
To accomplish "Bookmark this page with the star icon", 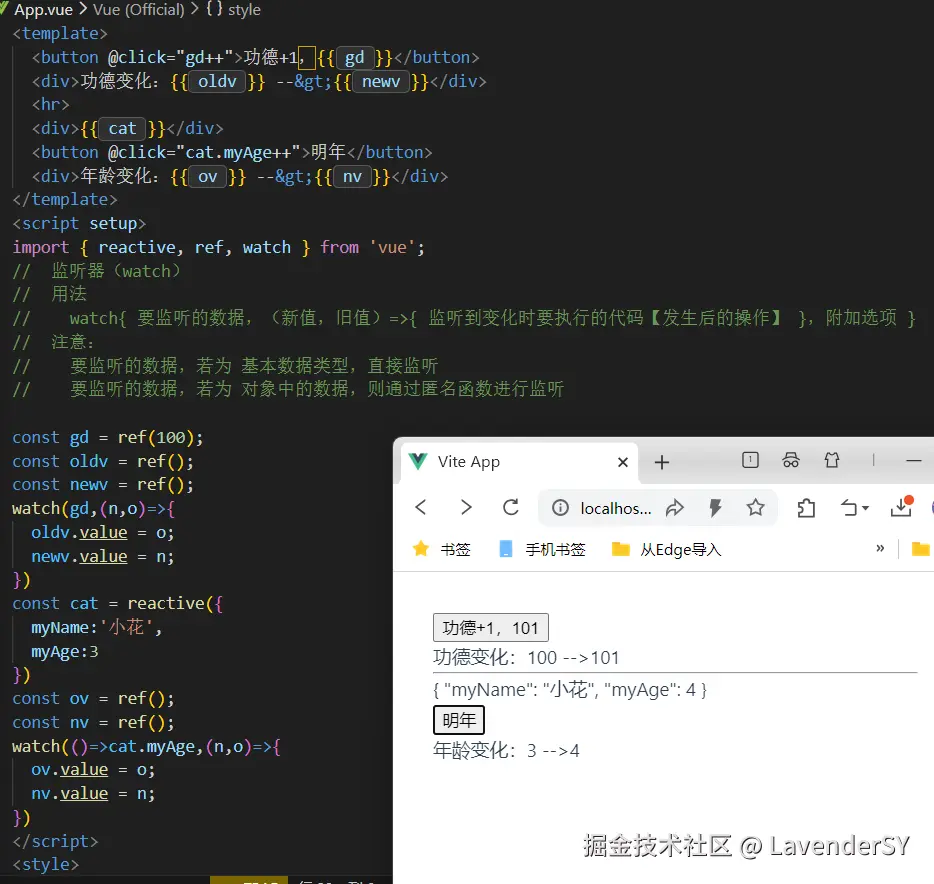I will coord(755,508).
